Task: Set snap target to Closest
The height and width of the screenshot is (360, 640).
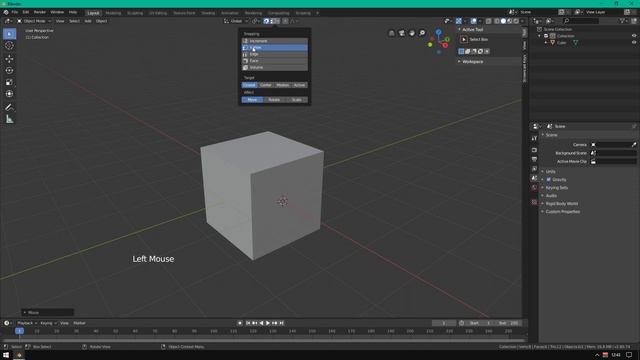Action: 250,85
